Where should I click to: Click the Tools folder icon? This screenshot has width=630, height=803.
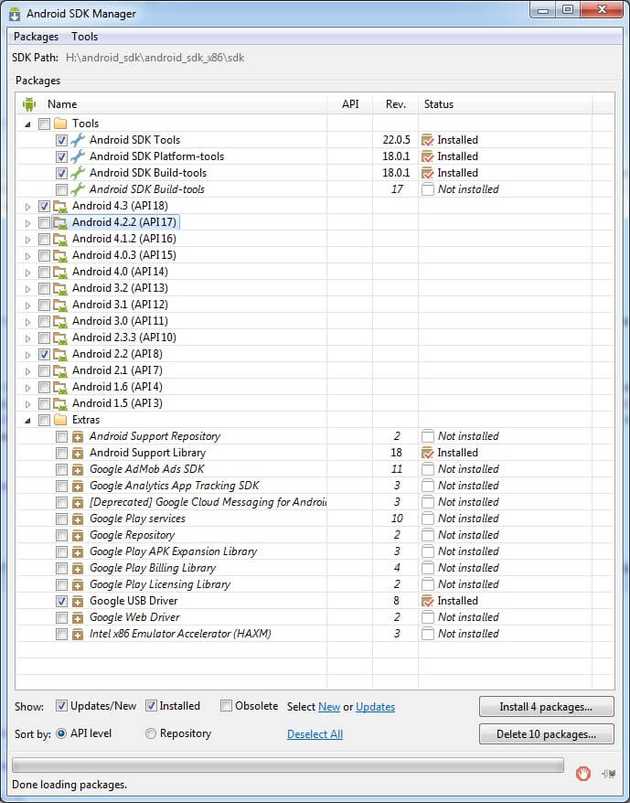pyautogui.click(x=60, y=123)
